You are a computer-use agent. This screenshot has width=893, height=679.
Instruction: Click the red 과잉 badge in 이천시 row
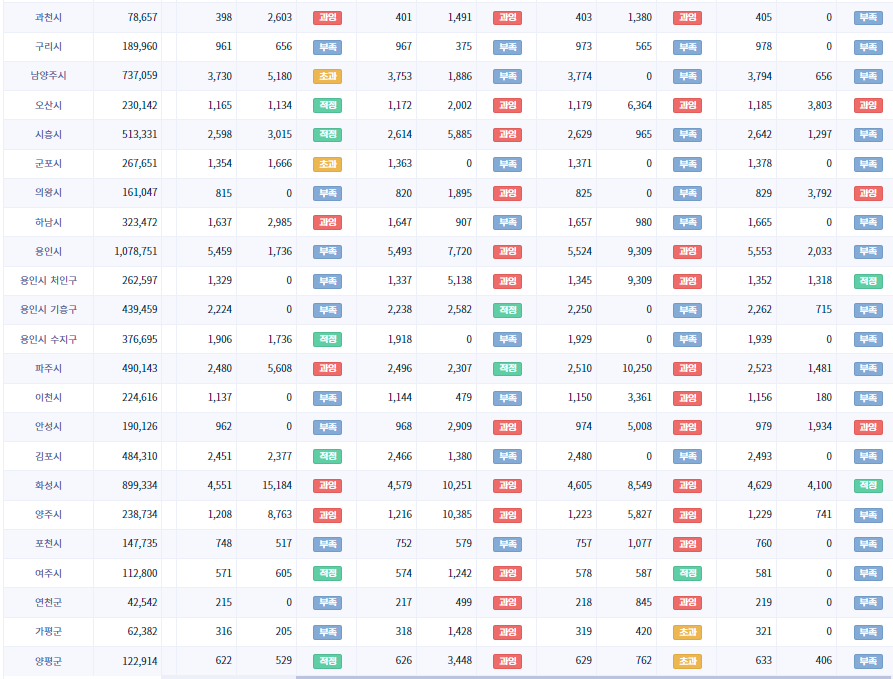click(x=687, y=398)
